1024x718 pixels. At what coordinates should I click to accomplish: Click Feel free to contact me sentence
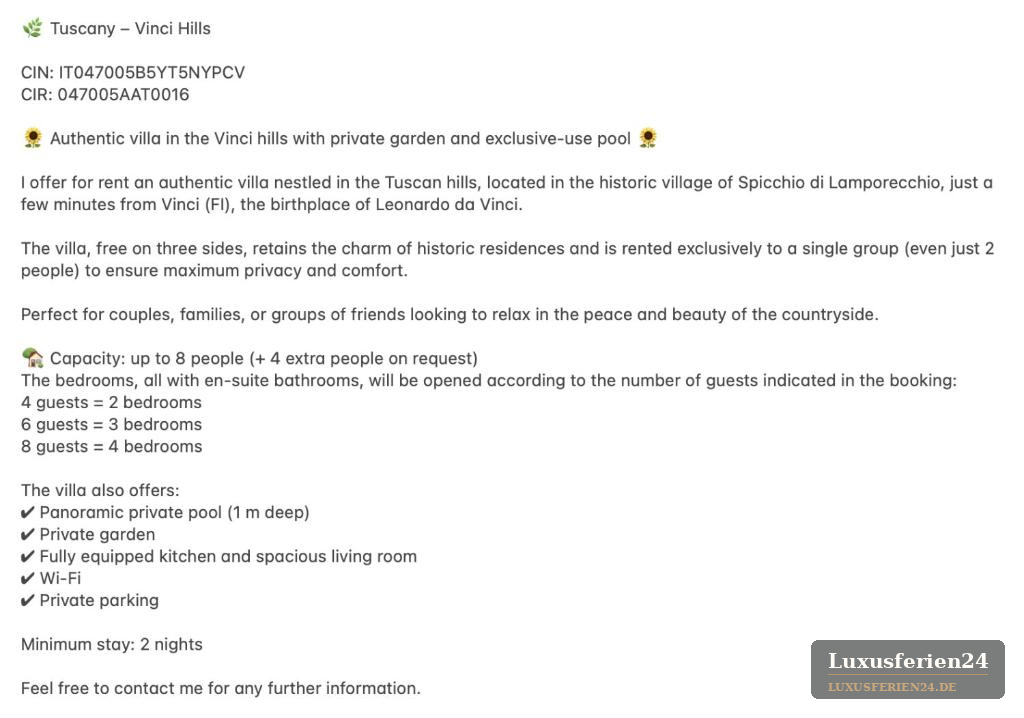pos(221,689)
